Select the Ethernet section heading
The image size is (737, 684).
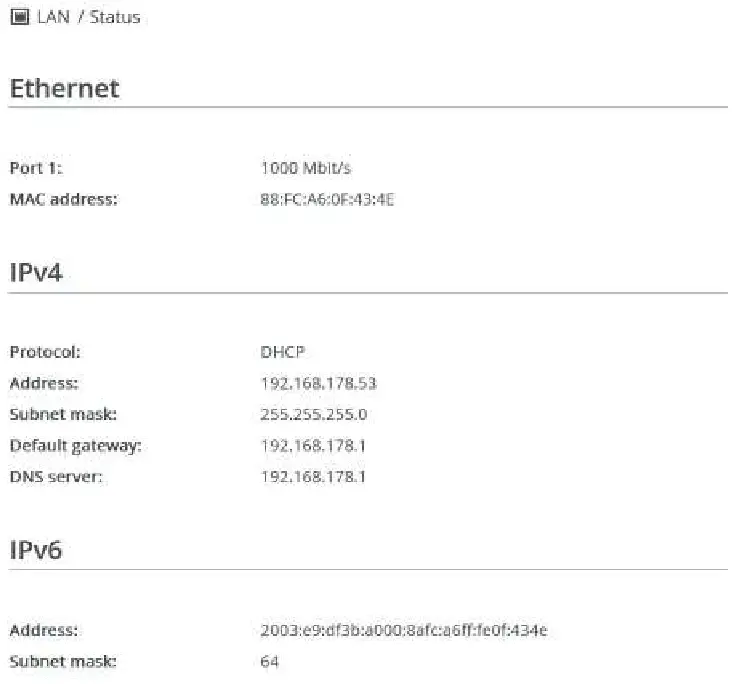coord(64,88)
